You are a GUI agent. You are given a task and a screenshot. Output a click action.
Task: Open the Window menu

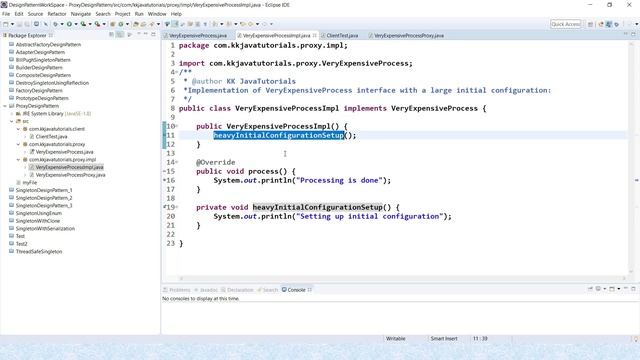157,13
